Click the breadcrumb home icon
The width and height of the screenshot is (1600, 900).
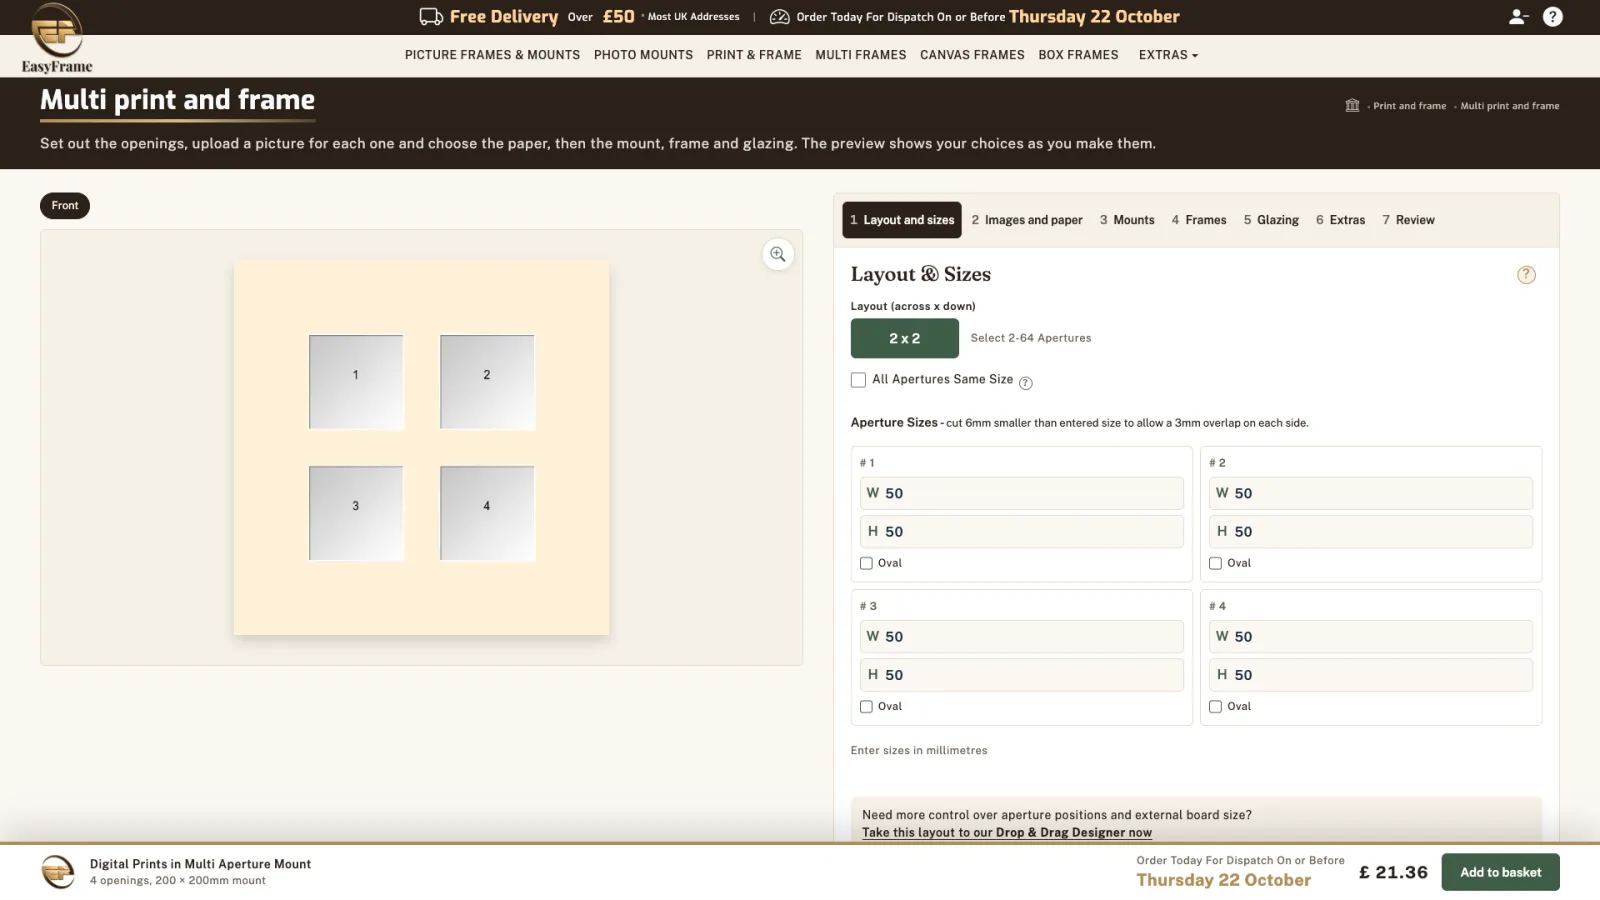[1352, 105]
